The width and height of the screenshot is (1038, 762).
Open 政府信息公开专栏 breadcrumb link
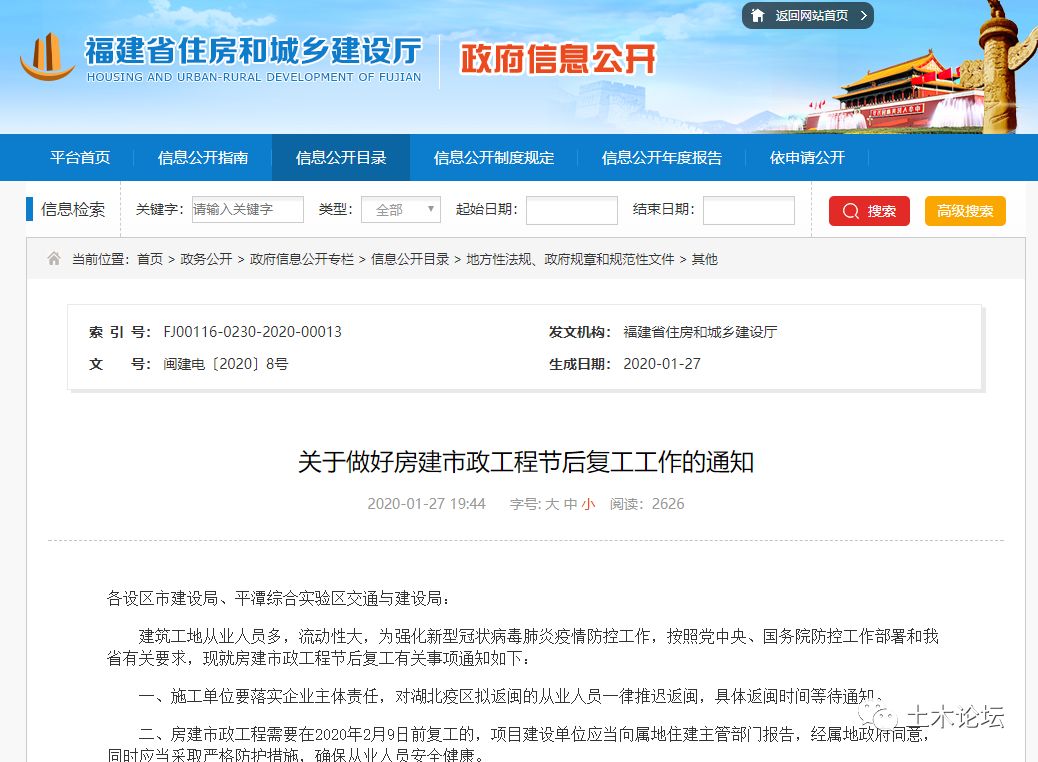(302, 259)
